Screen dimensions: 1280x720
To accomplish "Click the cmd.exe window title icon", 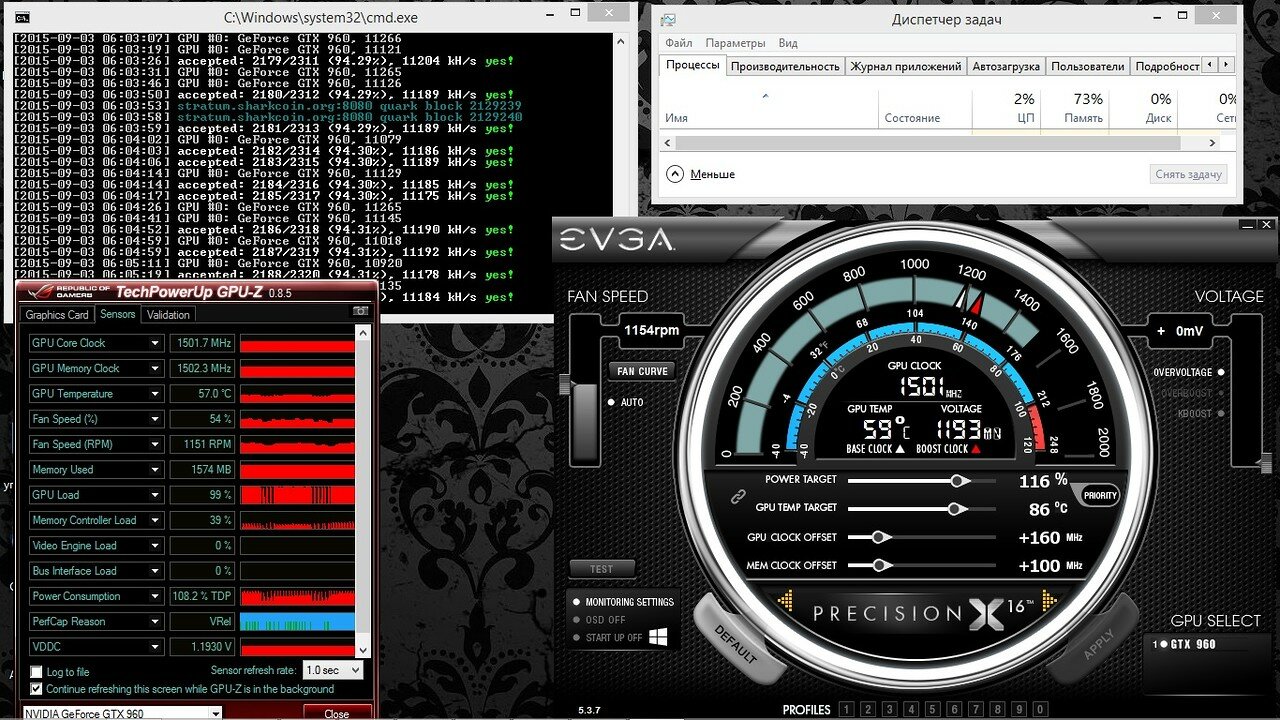I will 23,17.
